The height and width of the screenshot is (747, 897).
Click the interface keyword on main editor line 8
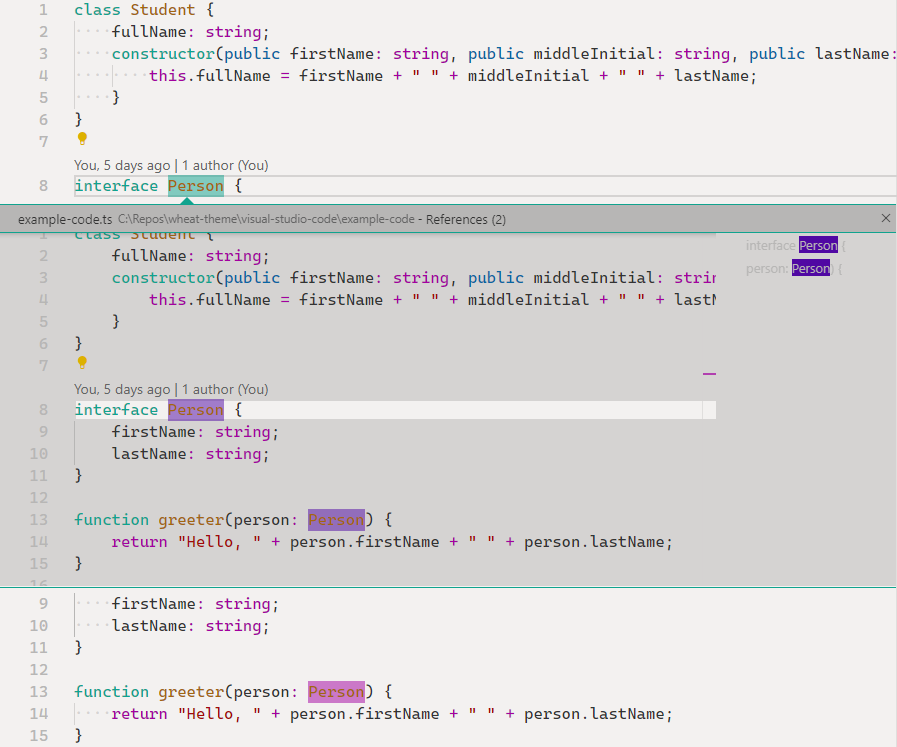pos(116,186)
